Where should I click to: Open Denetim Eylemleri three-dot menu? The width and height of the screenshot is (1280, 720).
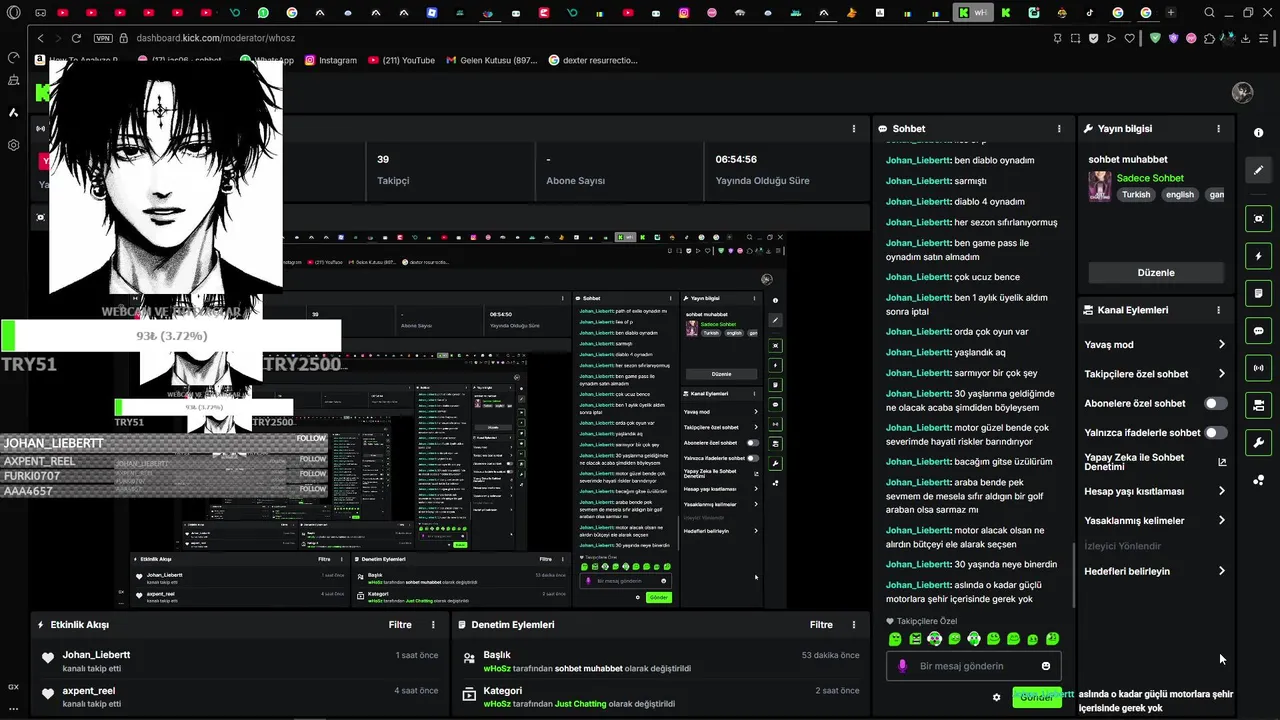[854, 625]
